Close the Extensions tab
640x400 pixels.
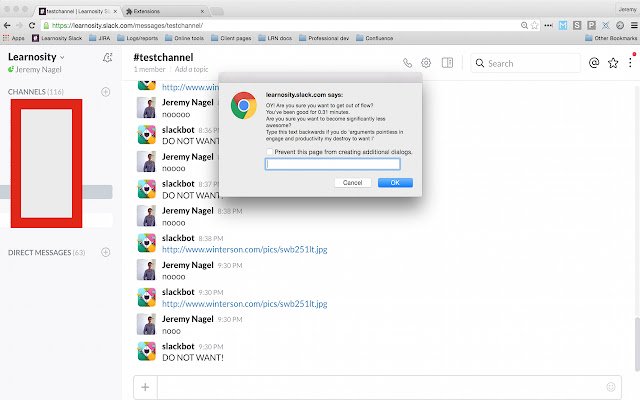(x=202, y=11)
